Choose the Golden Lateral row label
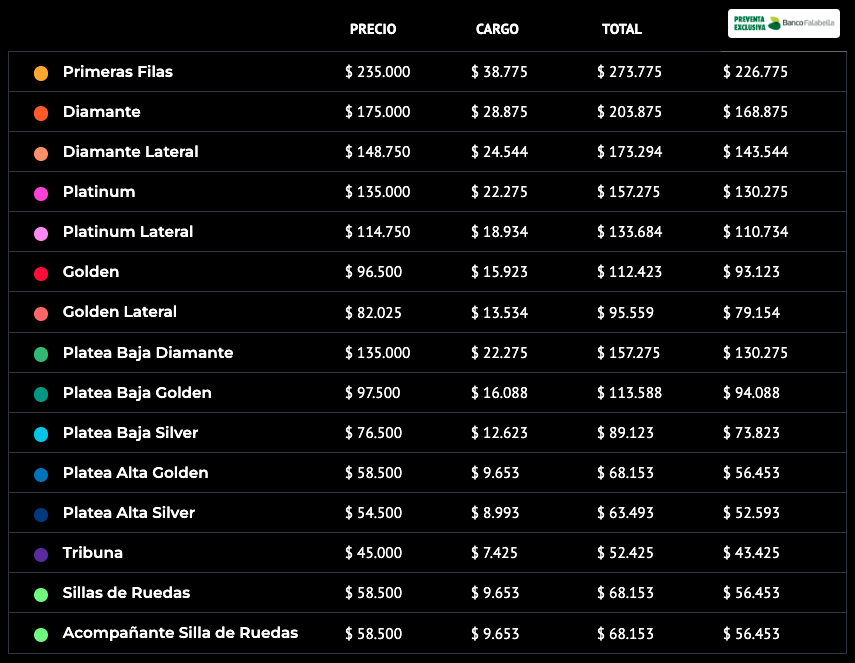 120,312
